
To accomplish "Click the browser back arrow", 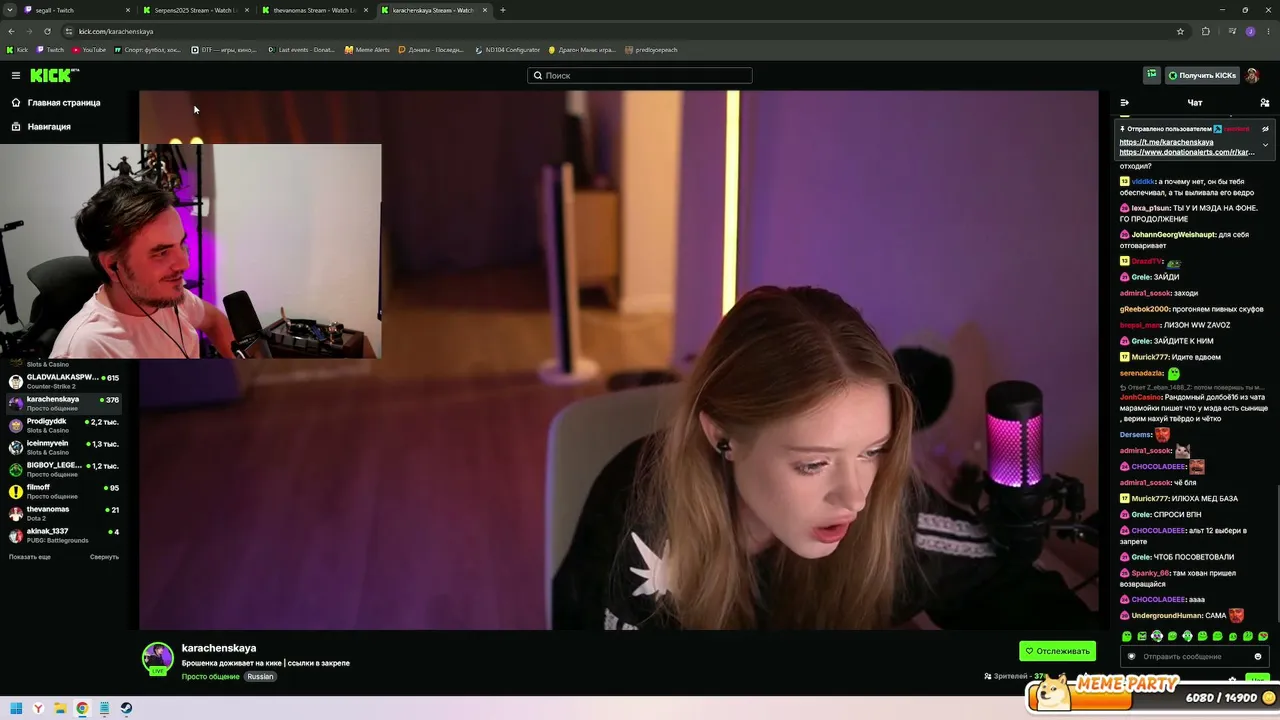I will pyautogui.click(x=11, y=31).
